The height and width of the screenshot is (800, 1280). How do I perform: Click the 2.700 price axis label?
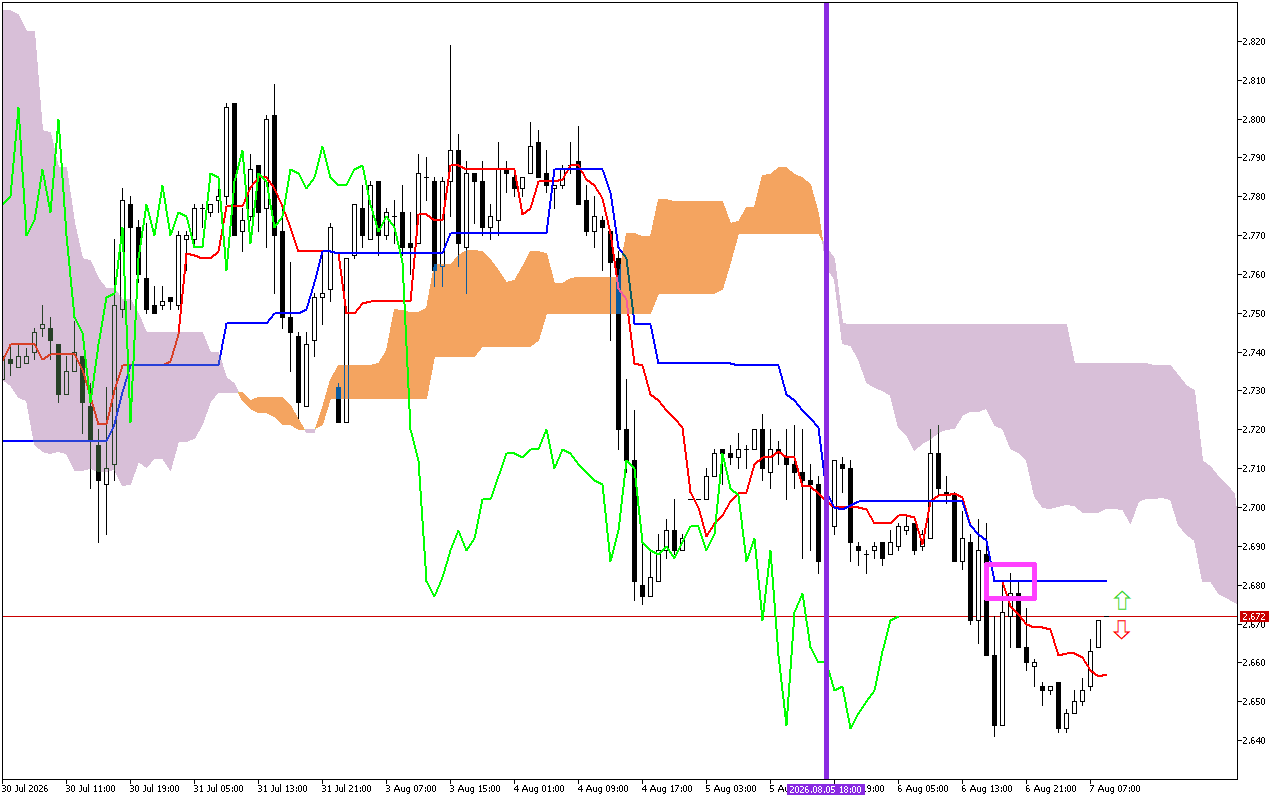coord(1254,508)
